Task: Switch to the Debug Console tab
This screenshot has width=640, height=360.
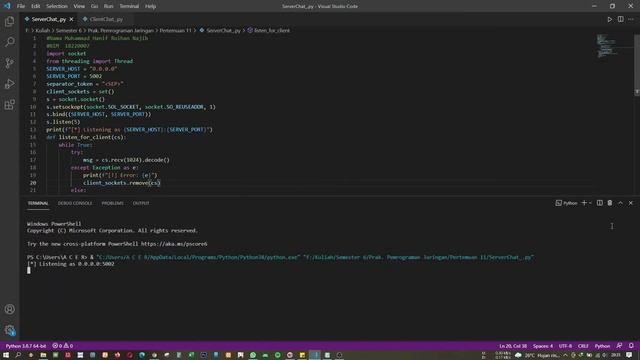Action: tap(75, 203)
